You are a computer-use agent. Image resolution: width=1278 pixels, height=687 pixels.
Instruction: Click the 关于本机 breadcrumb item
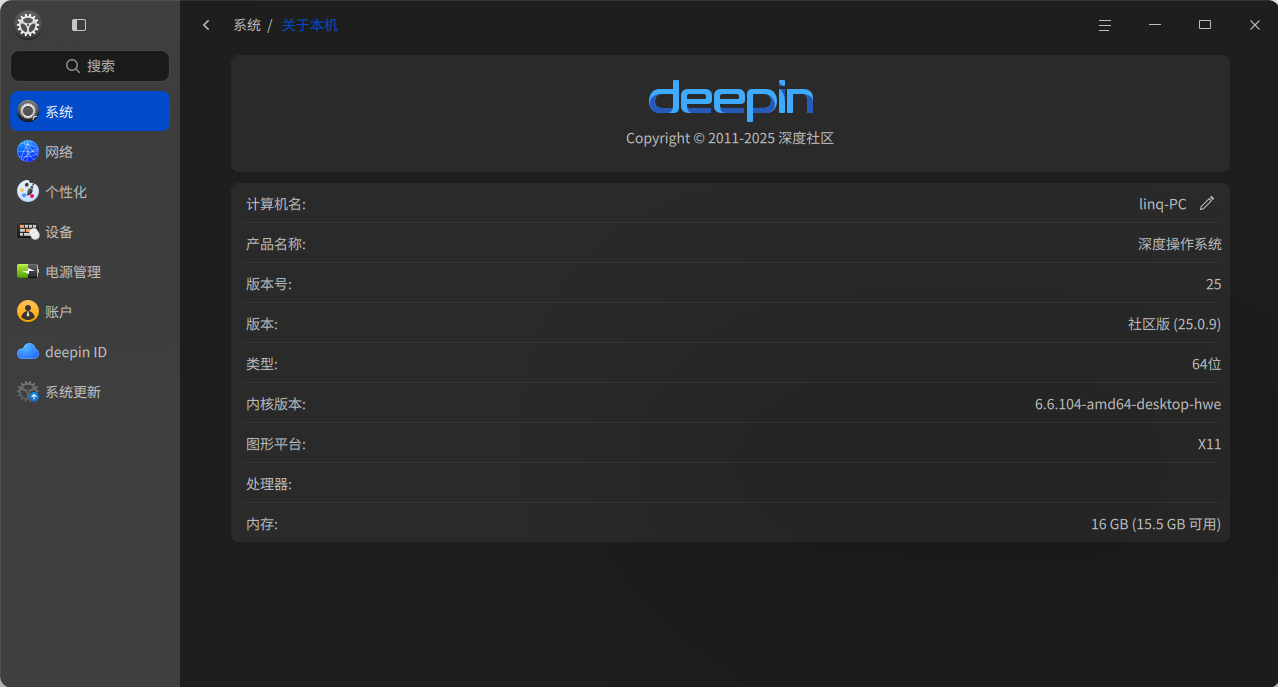click(310, 25)
